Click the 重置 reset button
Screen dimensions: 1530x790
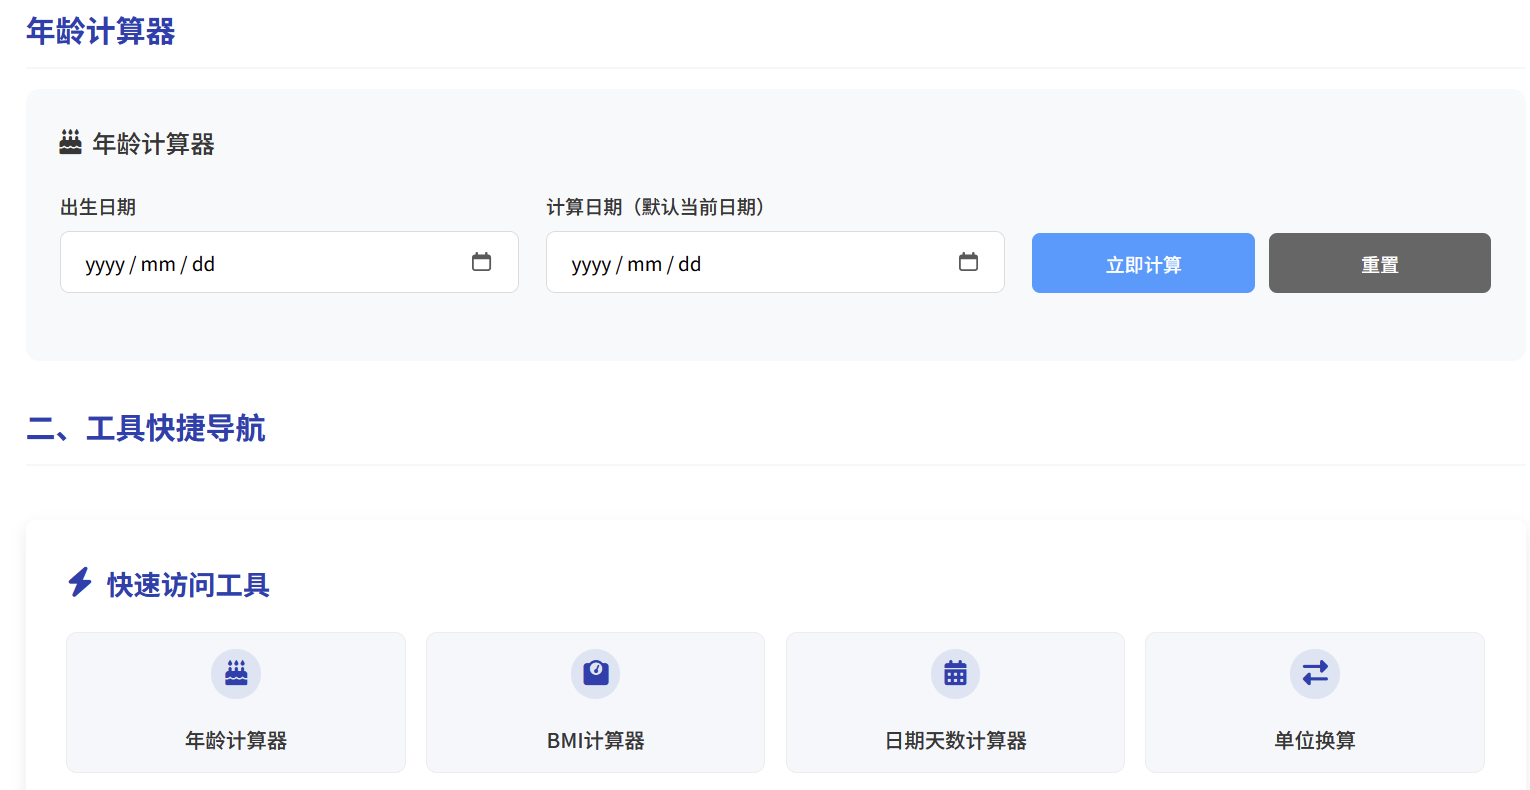(1379, 262)
